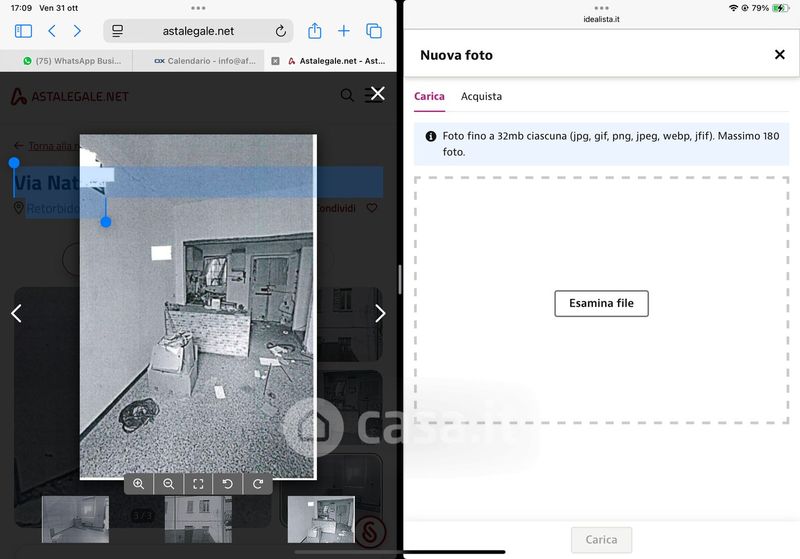Tap the astalegale.net address field
Viewport: 800px width, 559px height.
click(x=197, y=31)
